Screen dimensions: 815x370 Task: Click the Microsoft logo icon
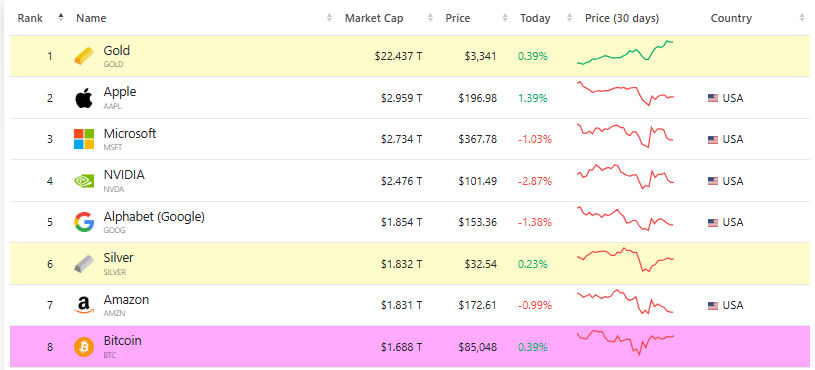[x=84, y=139]
